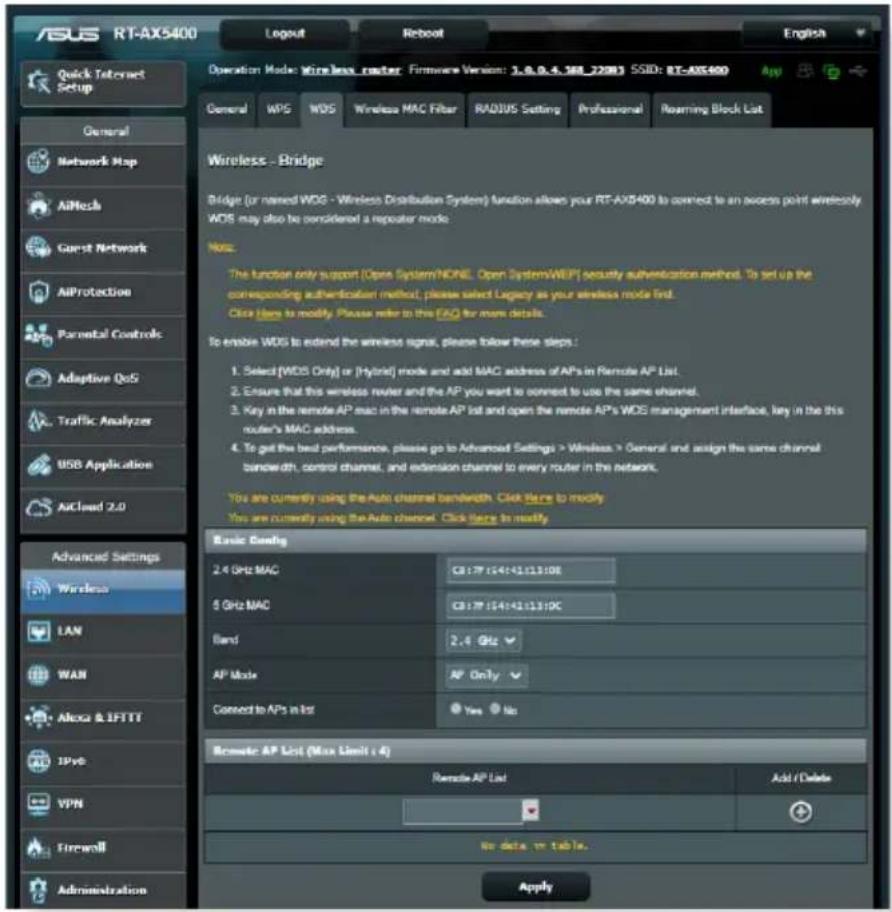Select Yes for Connect to APs in list
The image size is (892, 912).
(x=456, y=708)
